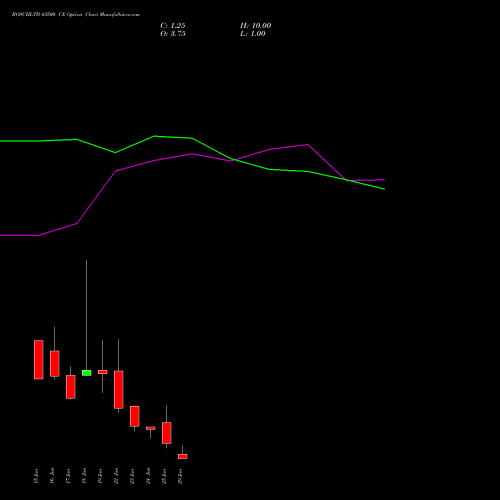
Task: Click the low price value L: 1.00
Action: (x=253, y=34)
